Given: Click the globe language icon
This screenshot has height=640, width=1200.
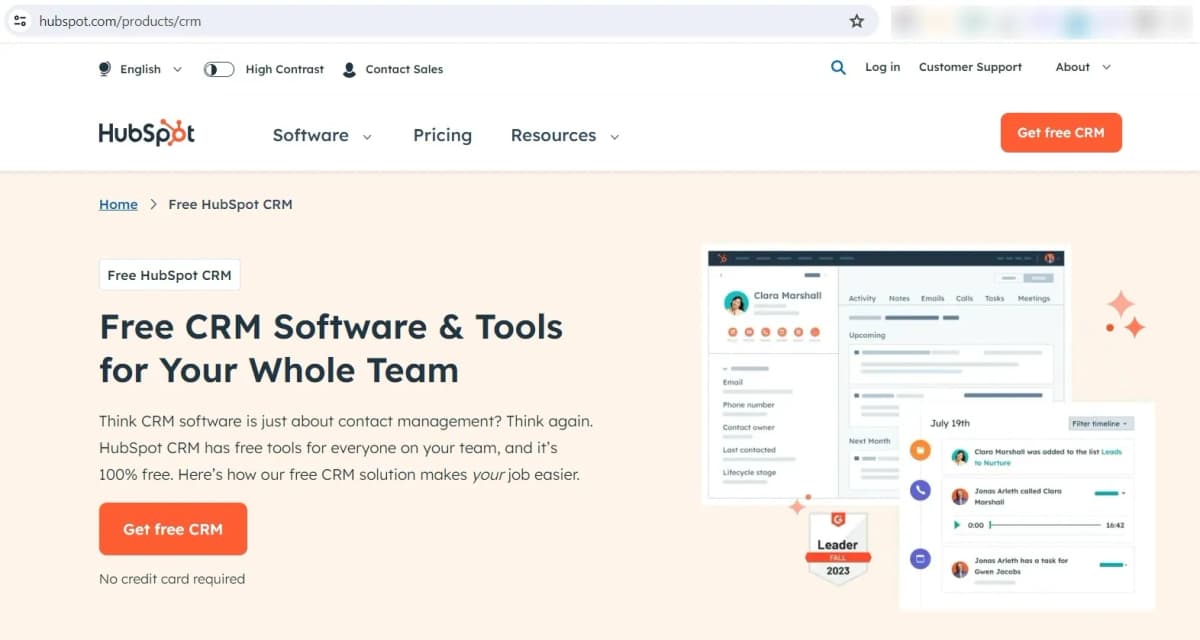Looking at the screenshot, I should pyautogui.click(x=105, y=69).
